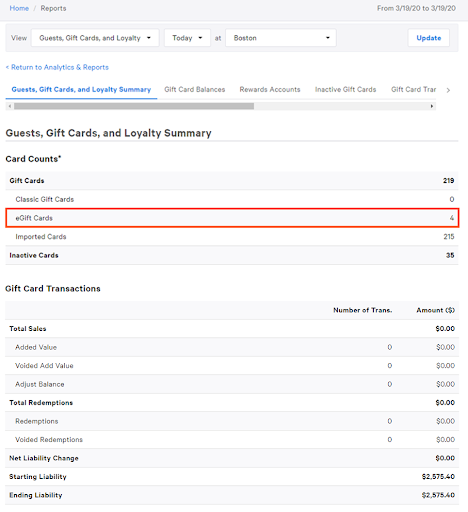Click Return to Analytics & Reports link

tap(57, 67)
